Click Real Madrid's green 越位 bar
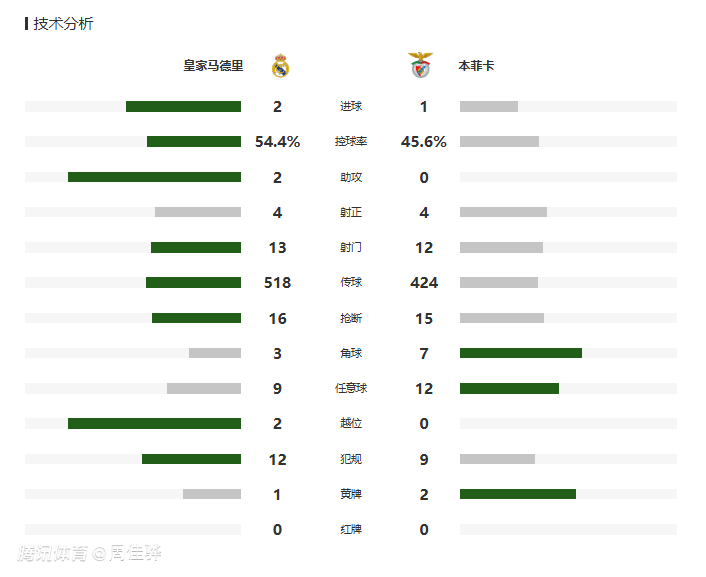 pyautogui.click(x=154, y=423)
